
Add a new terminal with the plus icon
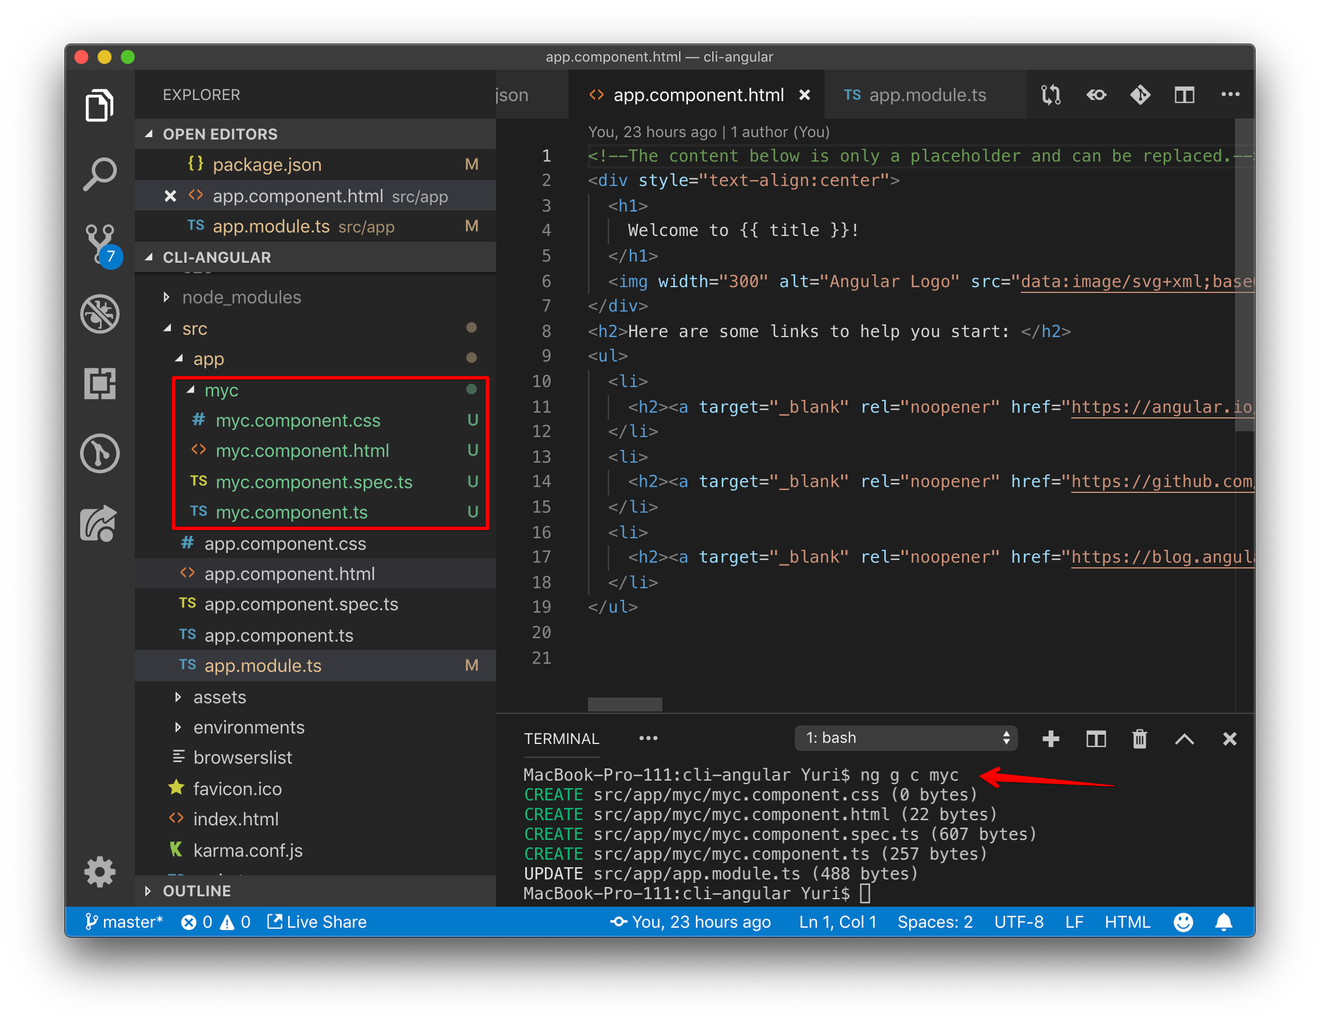pos(1050,738)
